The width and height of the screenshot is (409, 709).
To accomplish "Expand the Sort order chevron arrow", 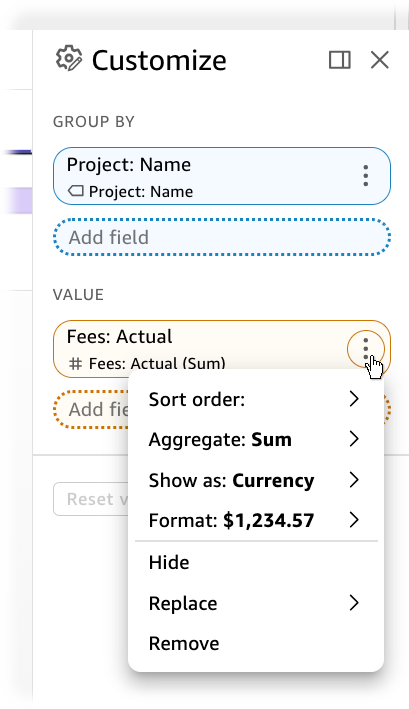I will point(354,399).
